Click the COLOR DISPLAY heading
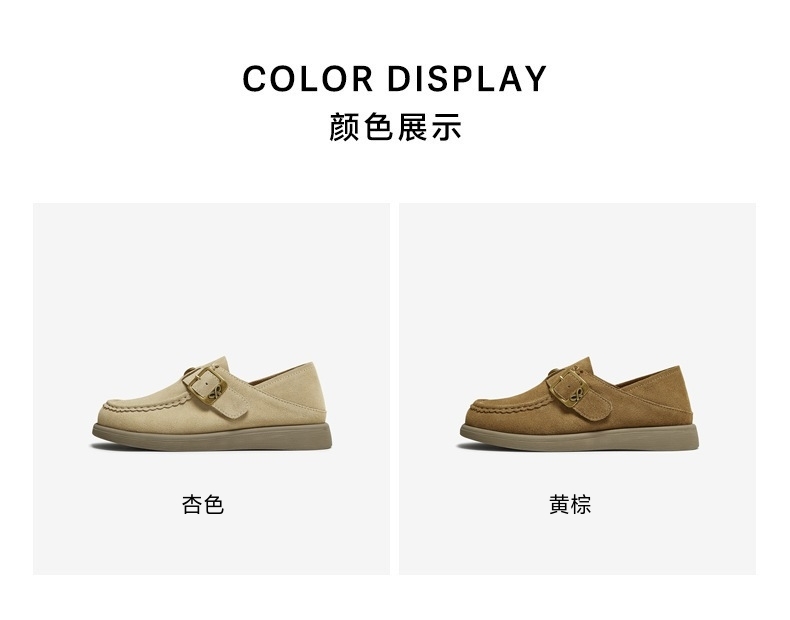The image size is (790, 620). tap(394, 79)
